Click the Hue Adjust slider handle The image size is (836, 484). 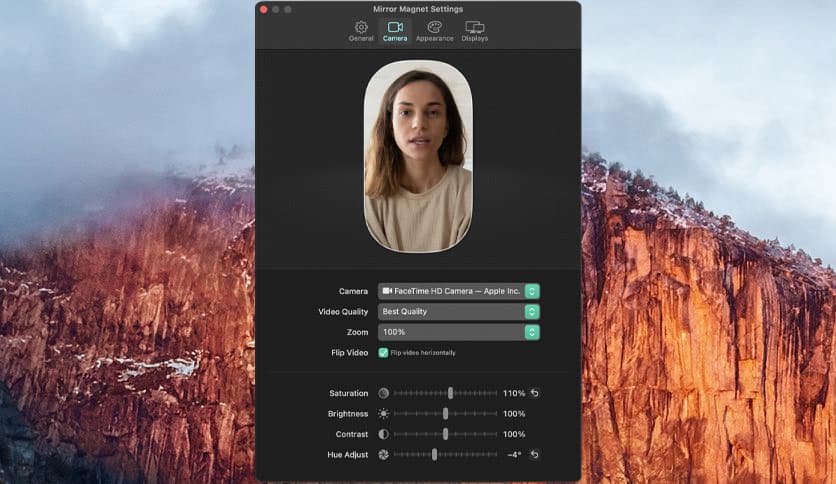pos(435,455)
